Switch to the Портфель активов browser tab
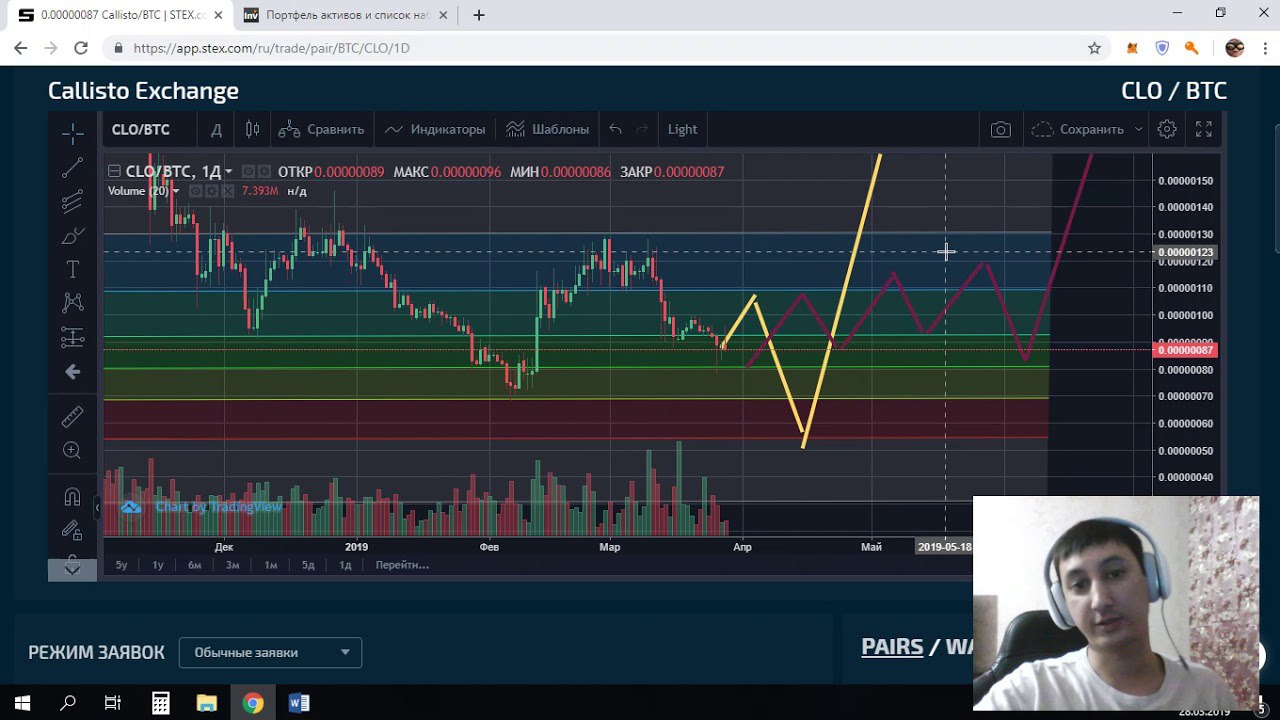The image size is (1280, 720). click(x=345, y=15)
